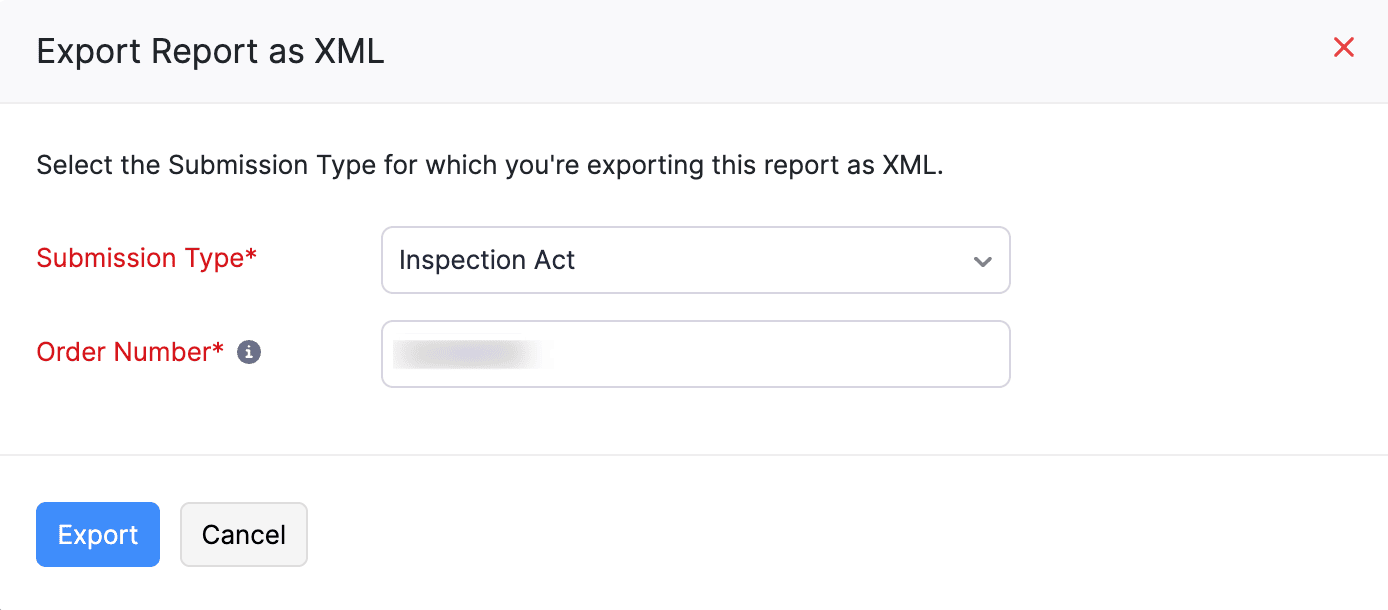Click the chevron on the Submission Type selector
The width and height of the screenshot is (1388, 610).
(981, 260)
